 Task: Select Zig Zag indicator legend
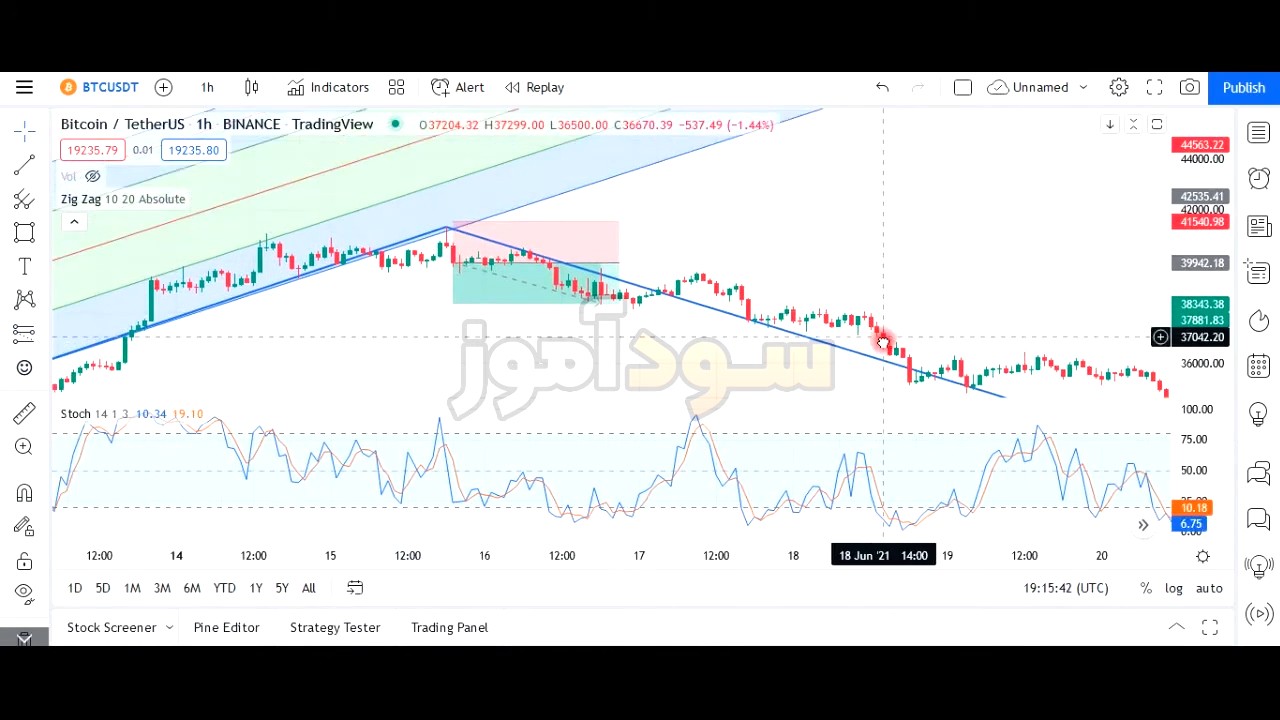coord(123,199)
